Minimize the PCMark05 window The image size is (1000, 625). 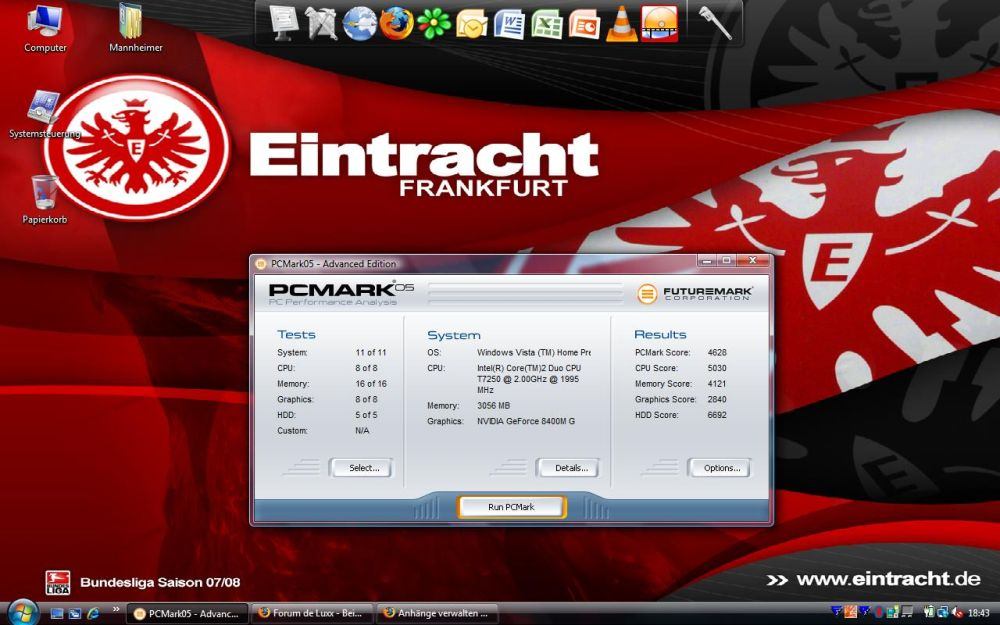pyautogui.click(x=707, y=260)
